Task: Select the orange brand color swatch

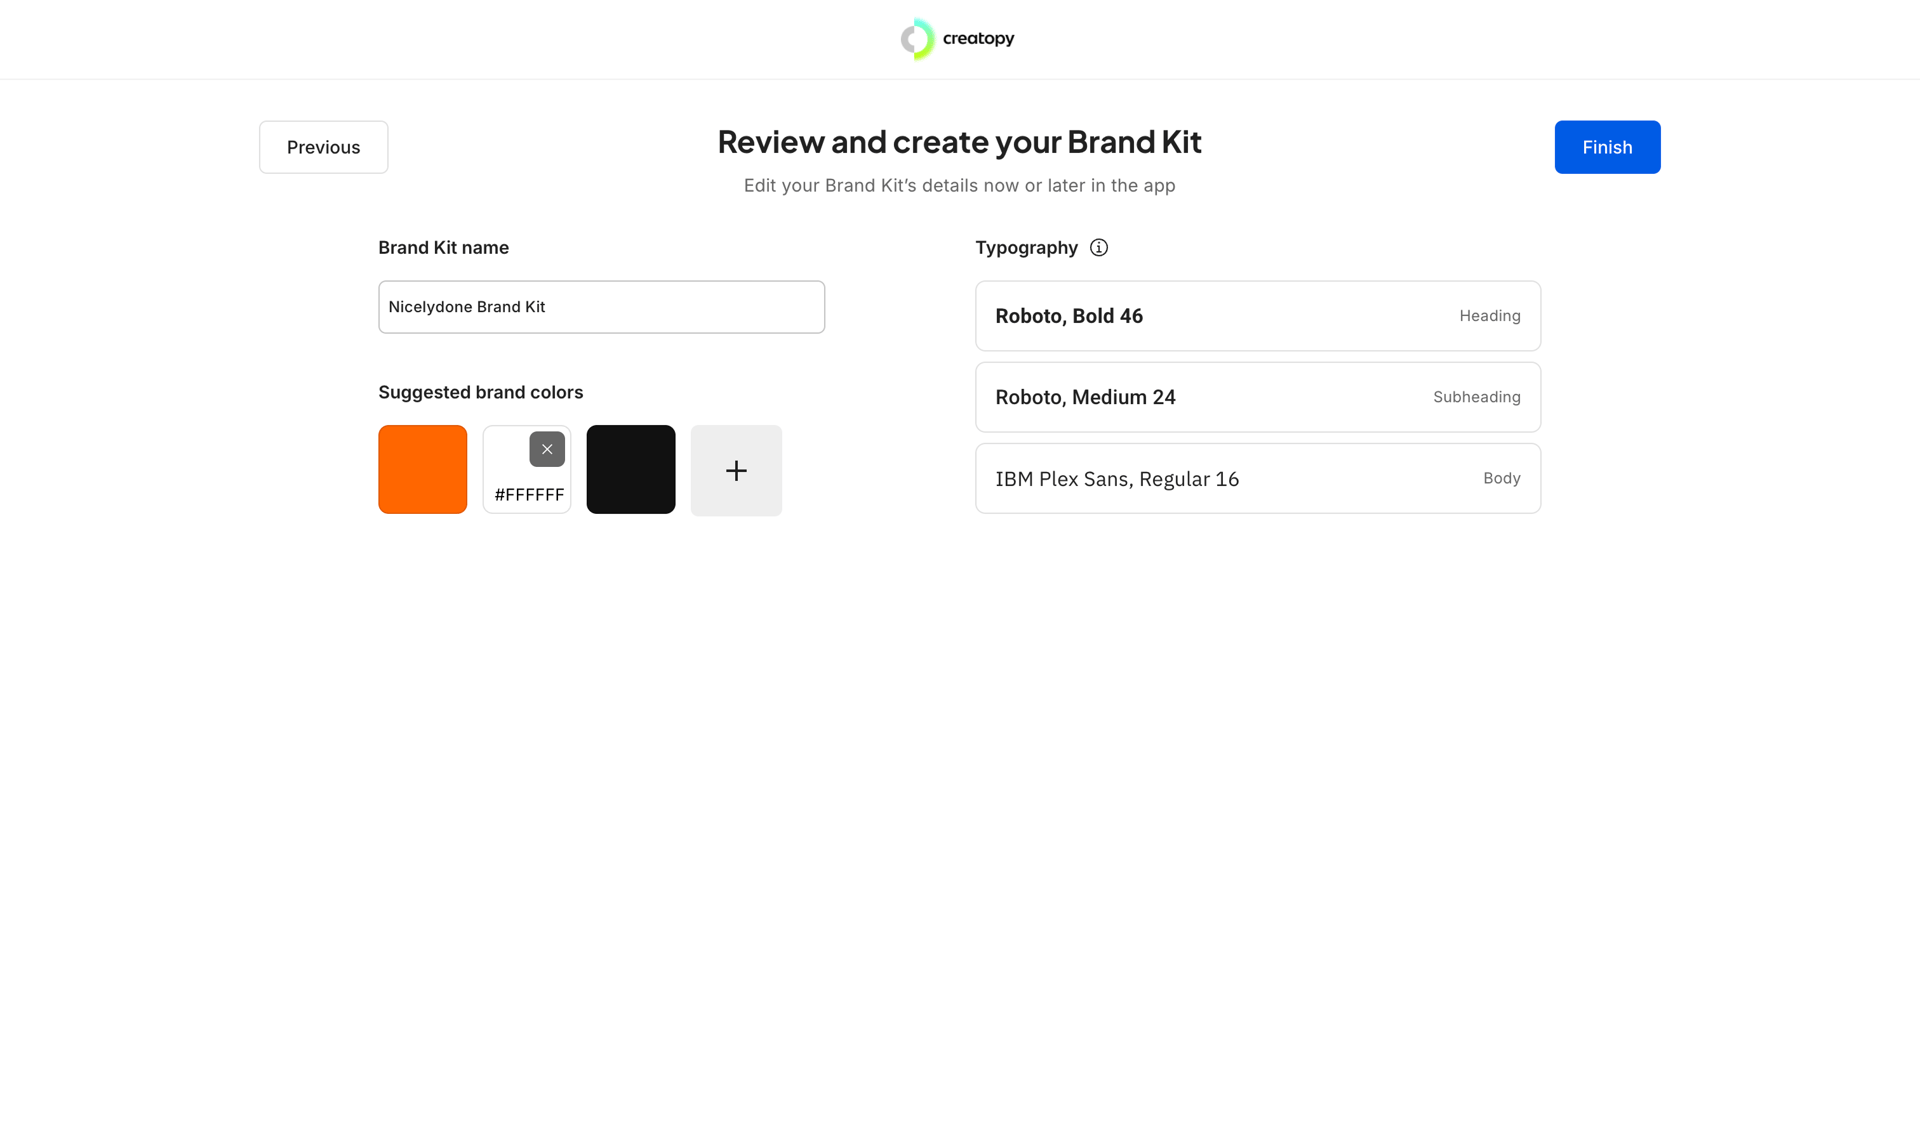Action: click(x=422, y=469)
